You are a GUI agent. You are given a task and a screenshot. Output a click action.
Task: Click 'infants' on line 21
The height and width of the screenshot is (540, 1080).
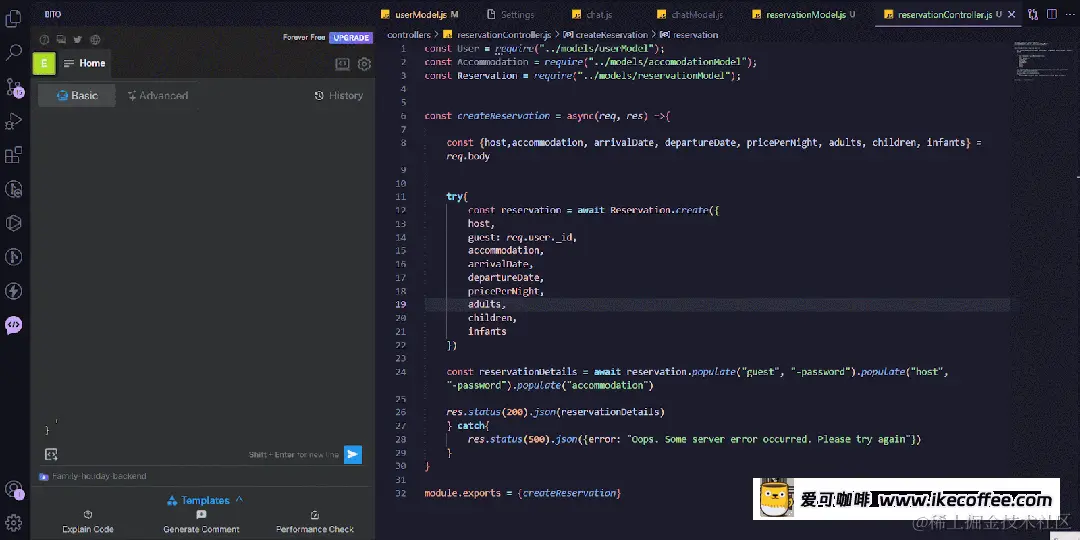pos(487,331)
